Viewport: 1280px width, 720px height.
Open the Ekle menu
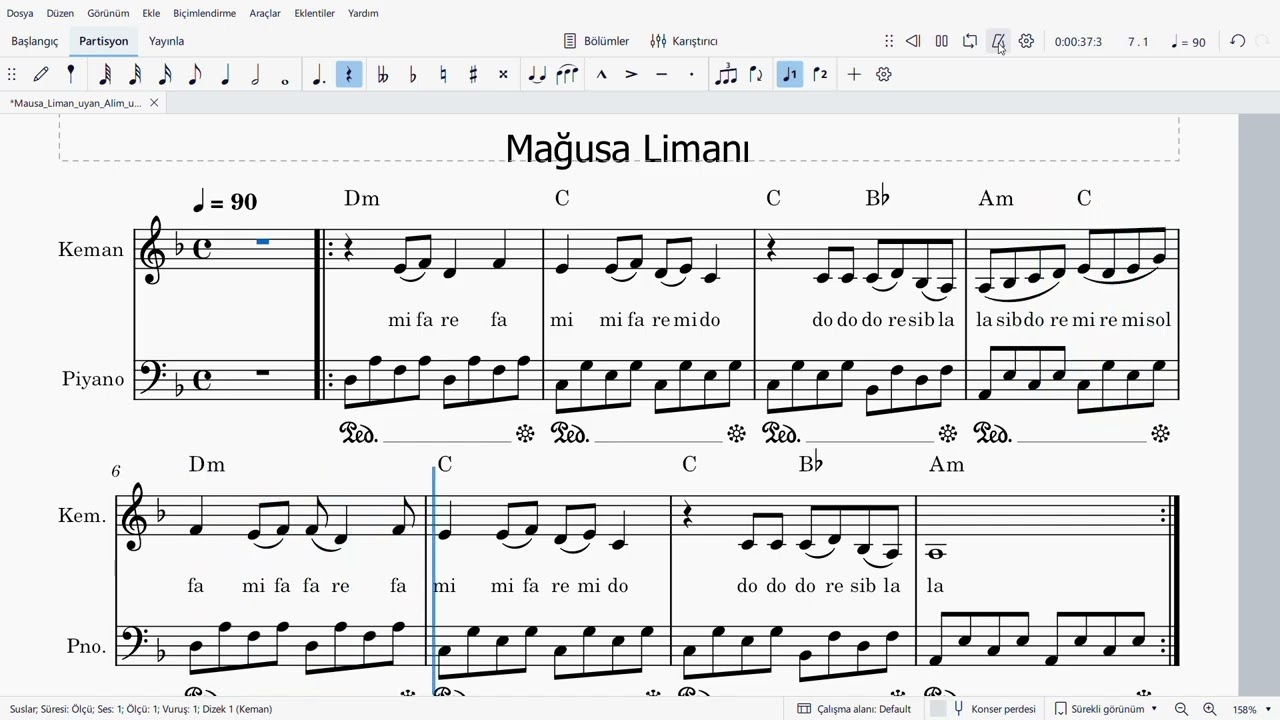(x=151, y=13)
